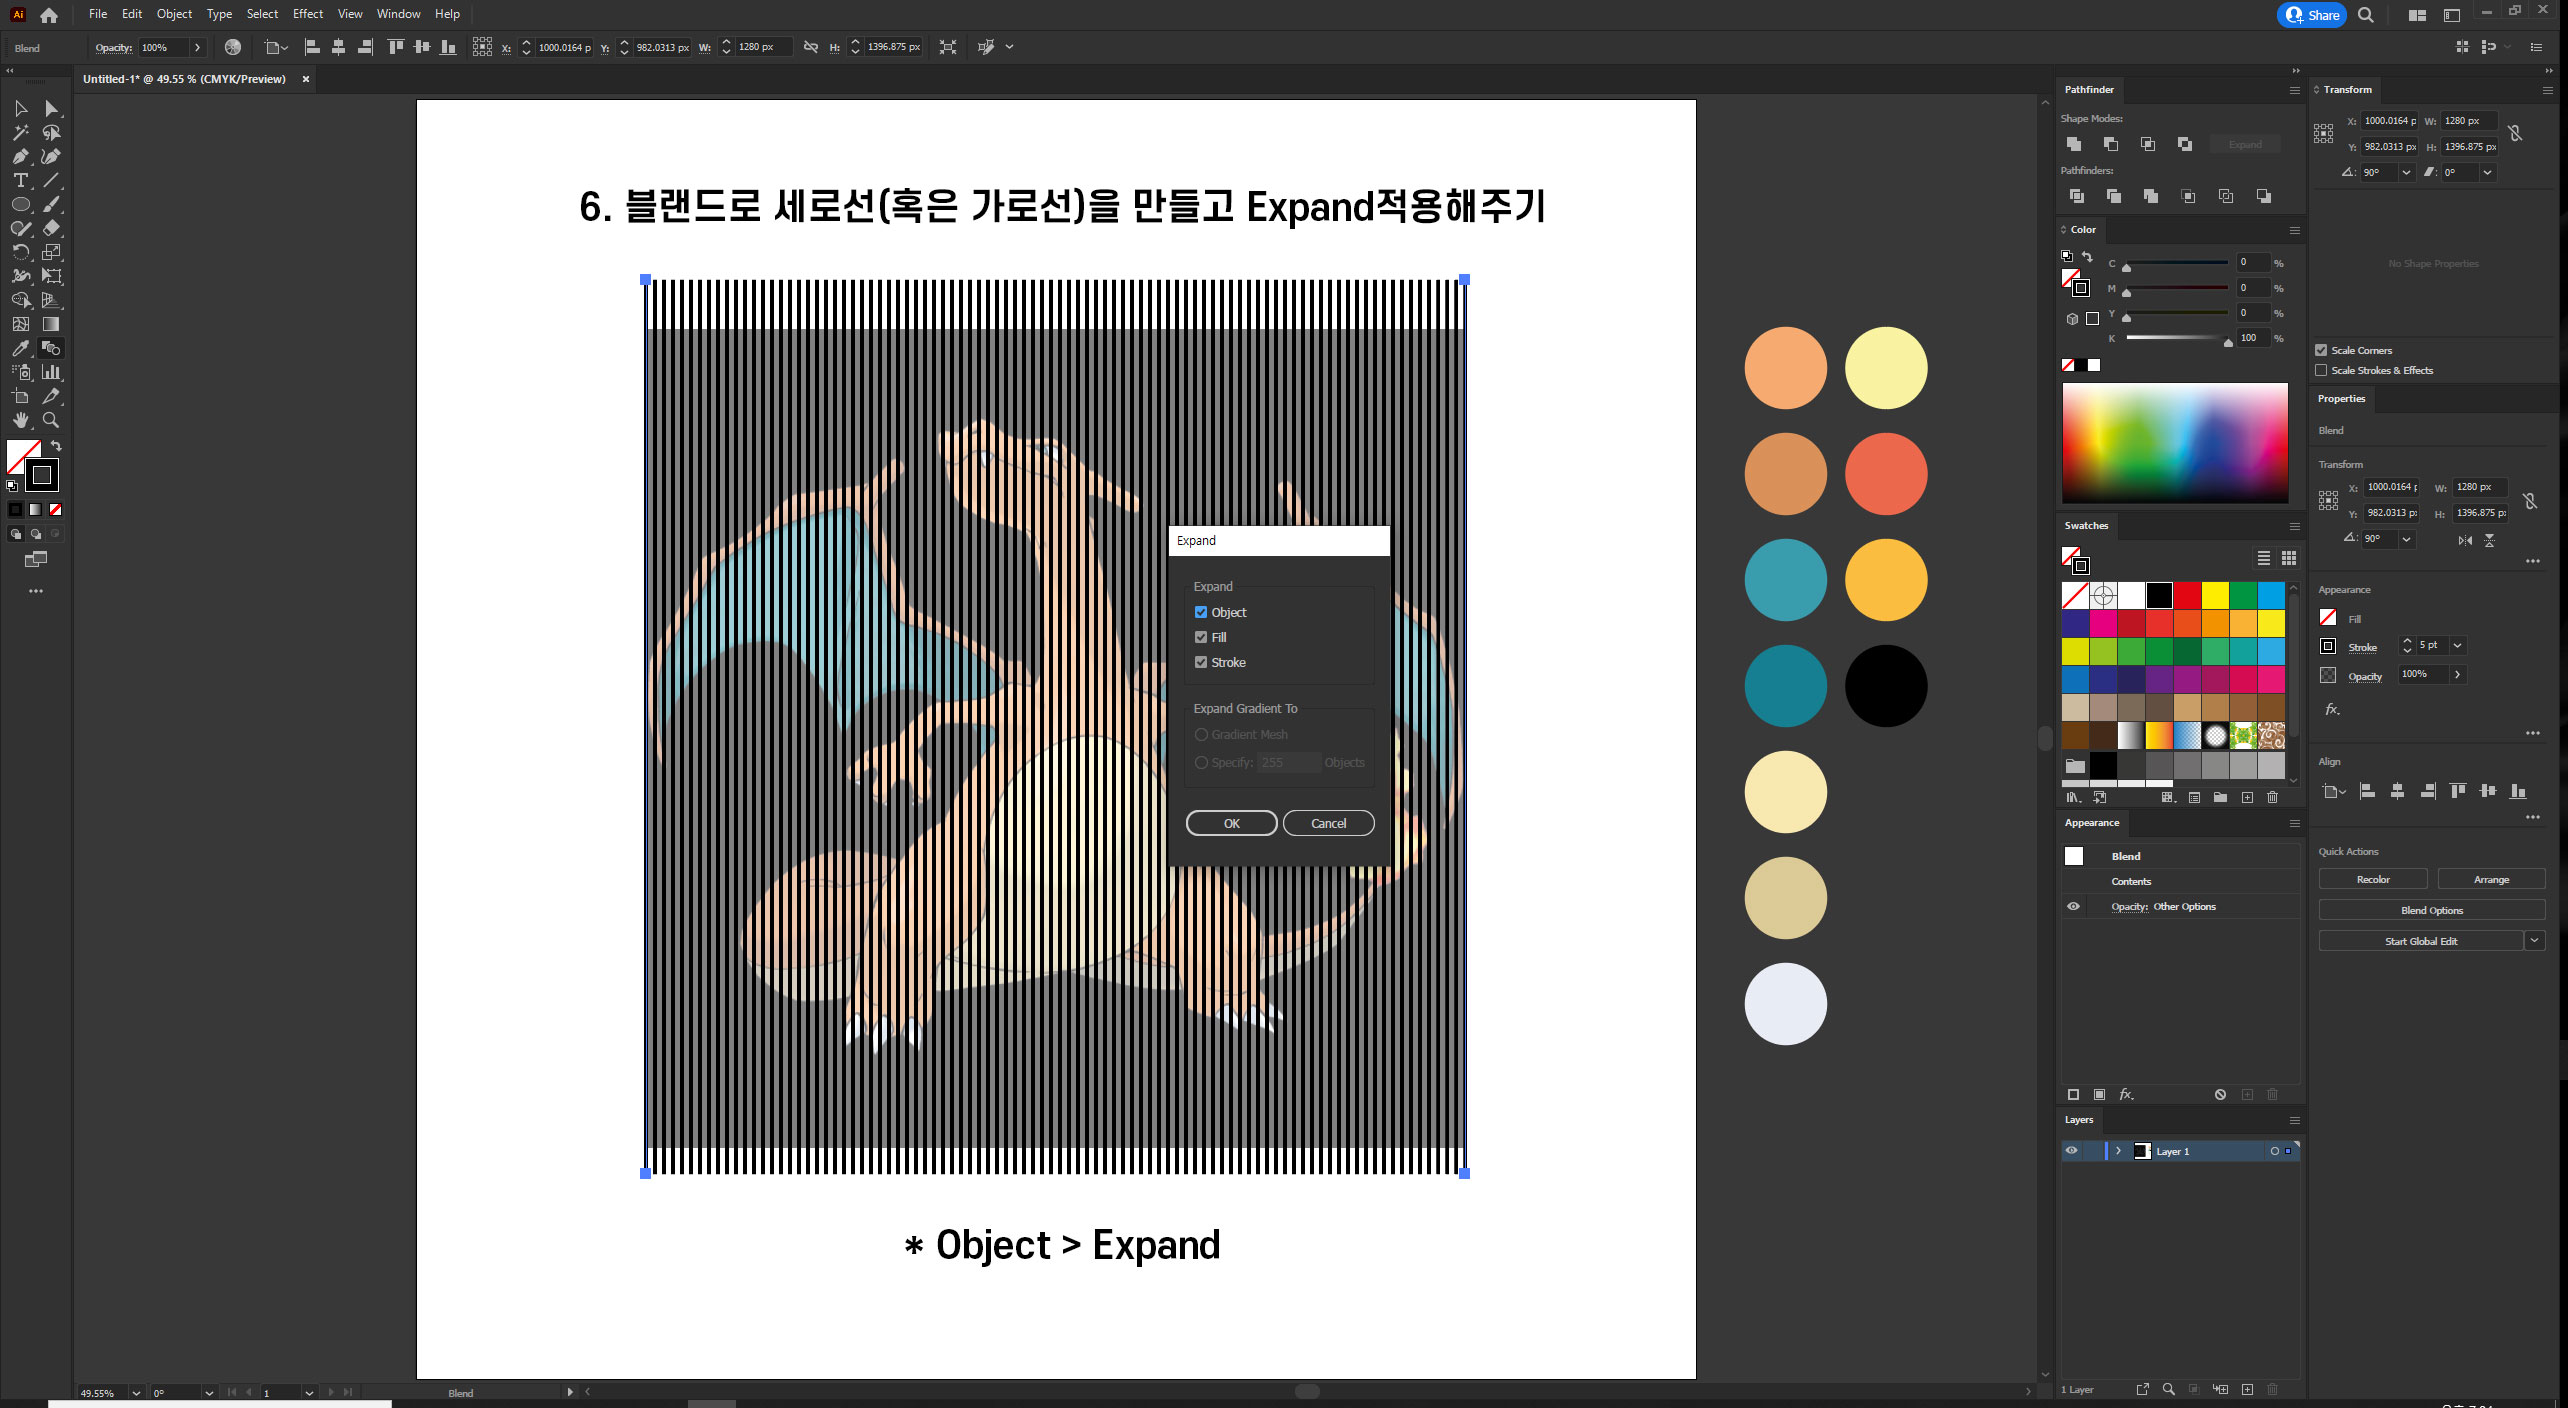Select Specify objects radio option
The width and height of the screenshot is (2568, 1408).
1201,762
